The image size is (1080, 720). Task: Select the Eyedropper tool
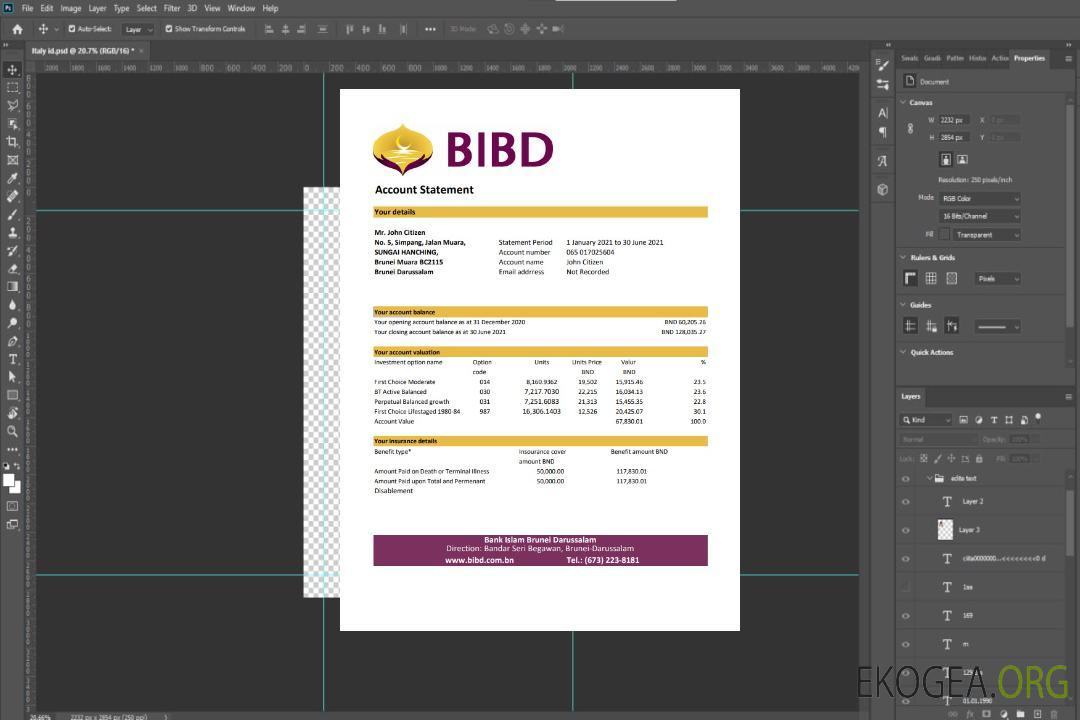12,178
